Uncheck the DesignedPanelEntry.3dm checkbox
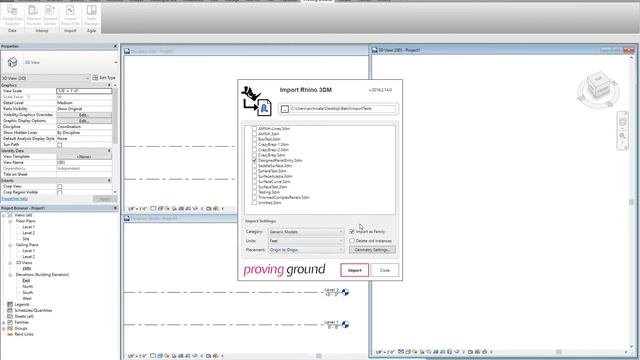Viewport: 640px width, 360px height. click(254, 160)
